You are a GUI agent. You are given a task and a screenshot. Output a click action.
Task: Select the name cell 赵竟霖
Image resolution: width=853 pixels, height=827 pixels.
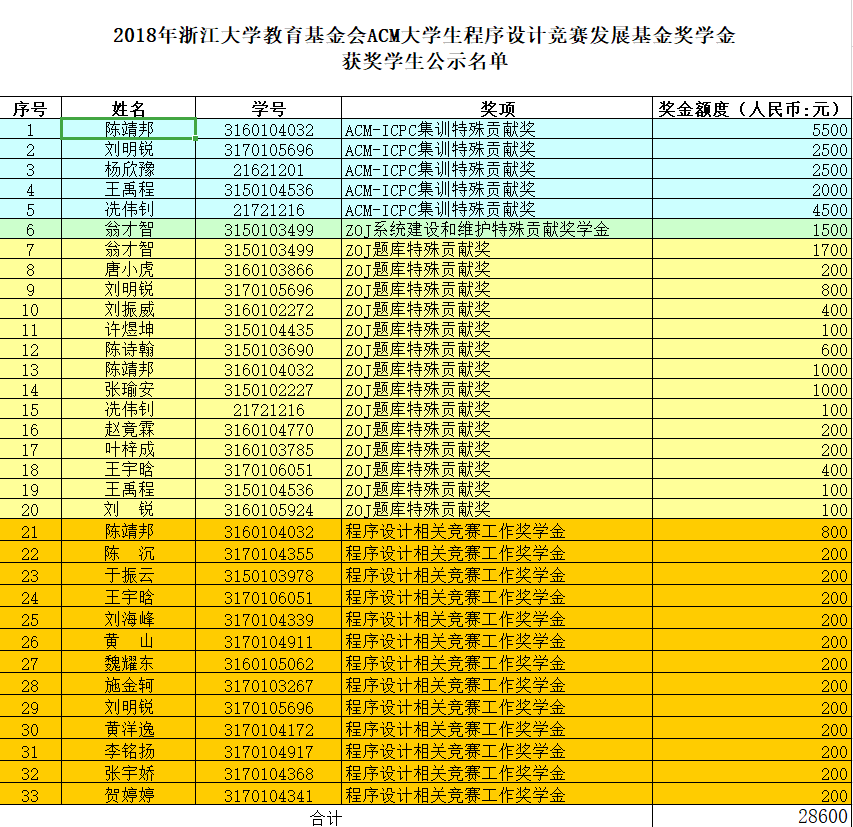(x=128, y=430)
